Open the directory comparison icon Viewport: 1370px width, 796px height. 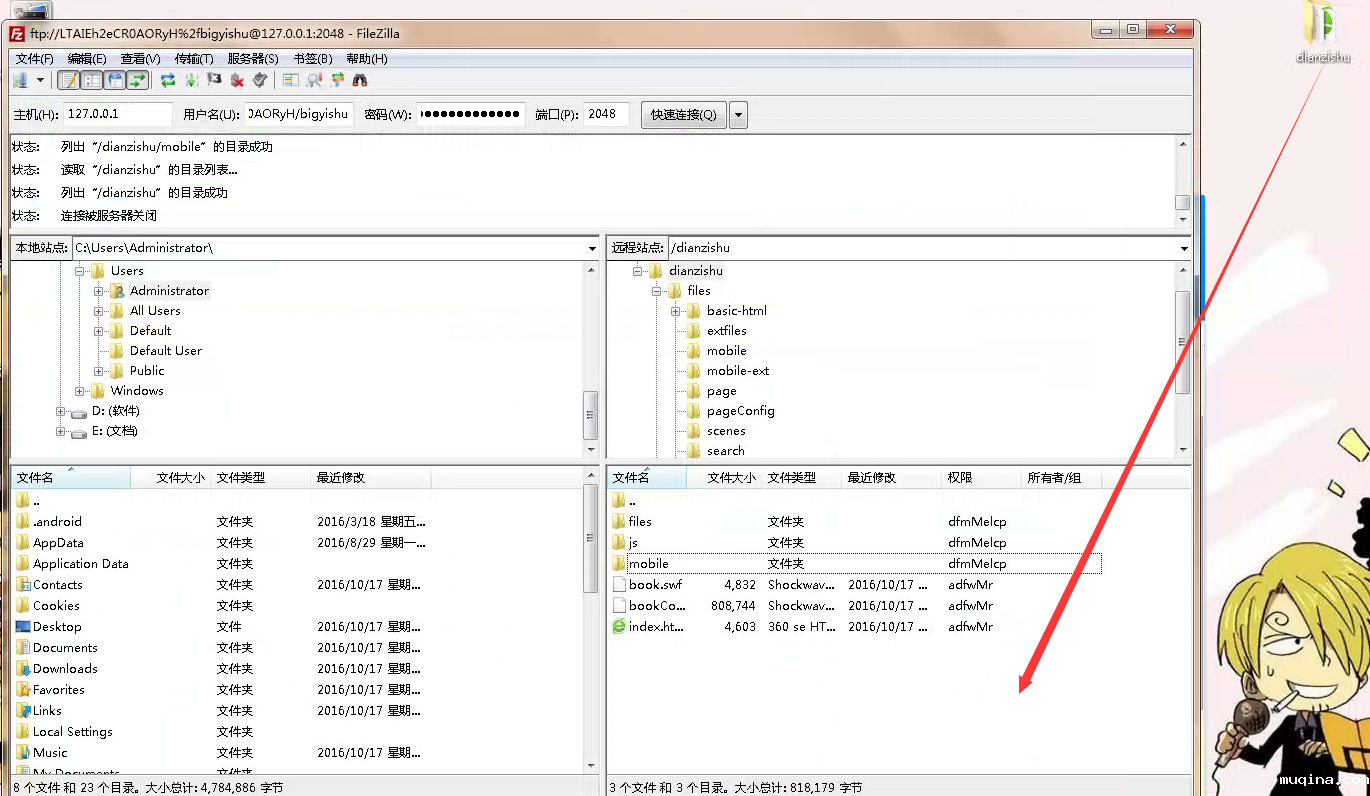[x=314, y=81]
